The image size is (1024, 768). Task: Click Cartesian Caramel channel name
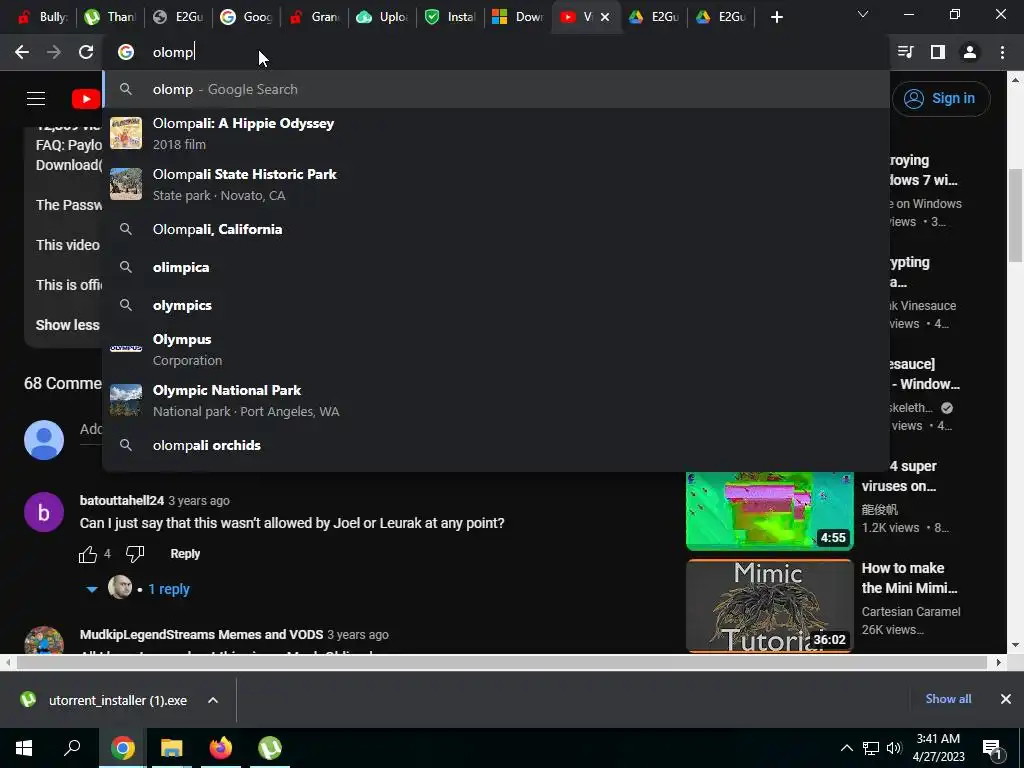click(x=910, y=612)
